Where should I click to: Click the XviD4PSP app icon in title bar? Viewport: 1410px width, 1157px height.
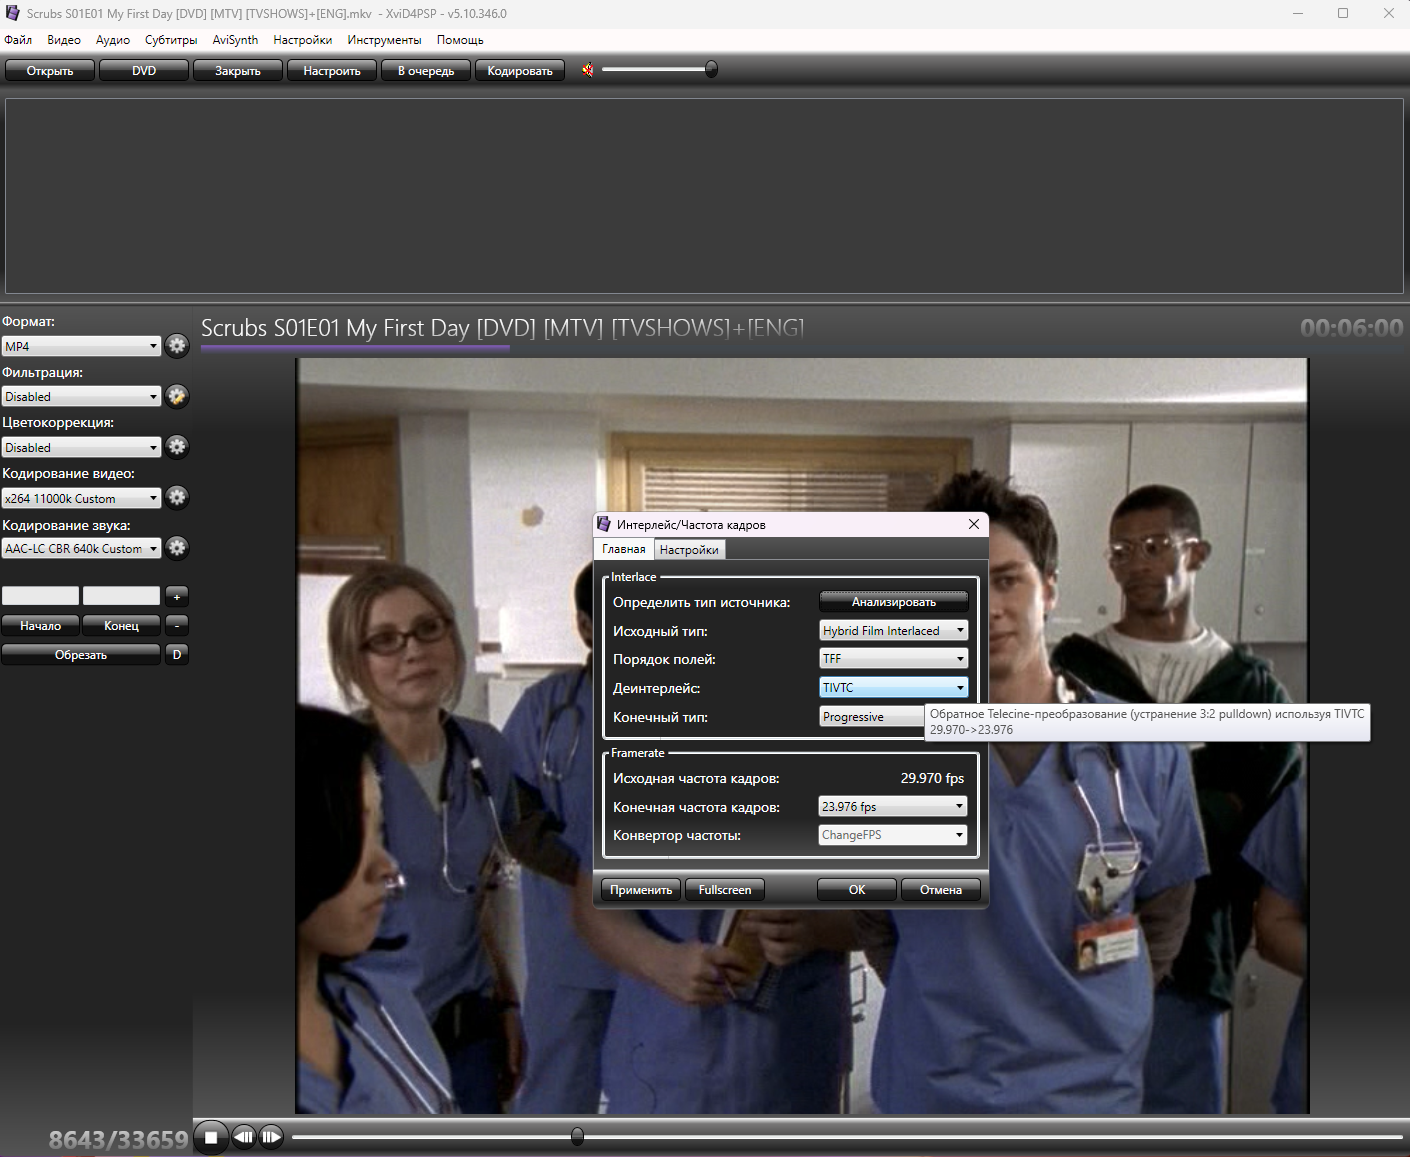tap(13, 13)
